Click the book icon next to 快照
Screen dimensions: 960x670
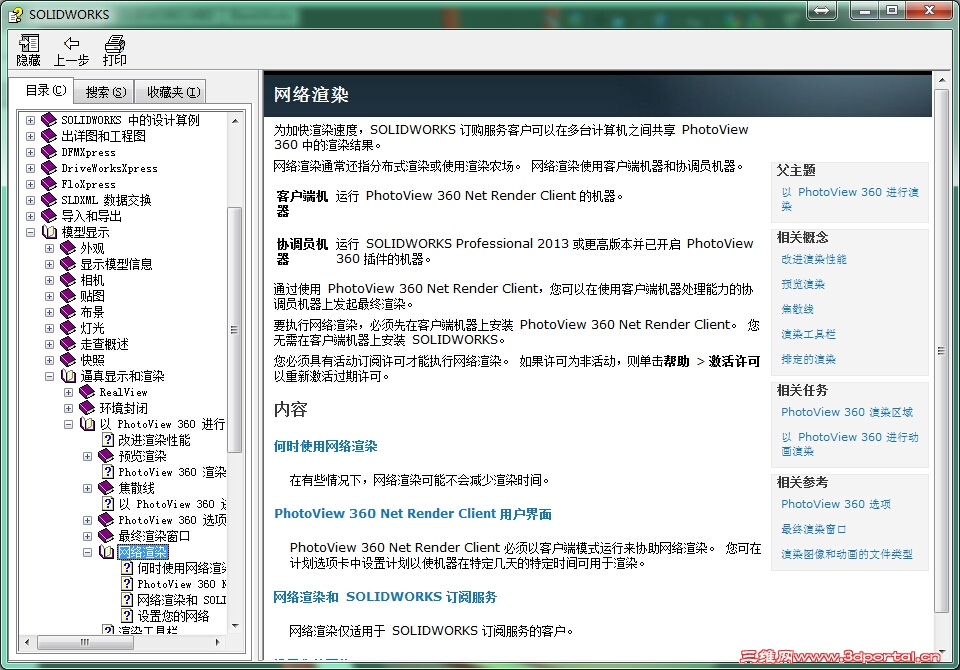click(68, 359)
